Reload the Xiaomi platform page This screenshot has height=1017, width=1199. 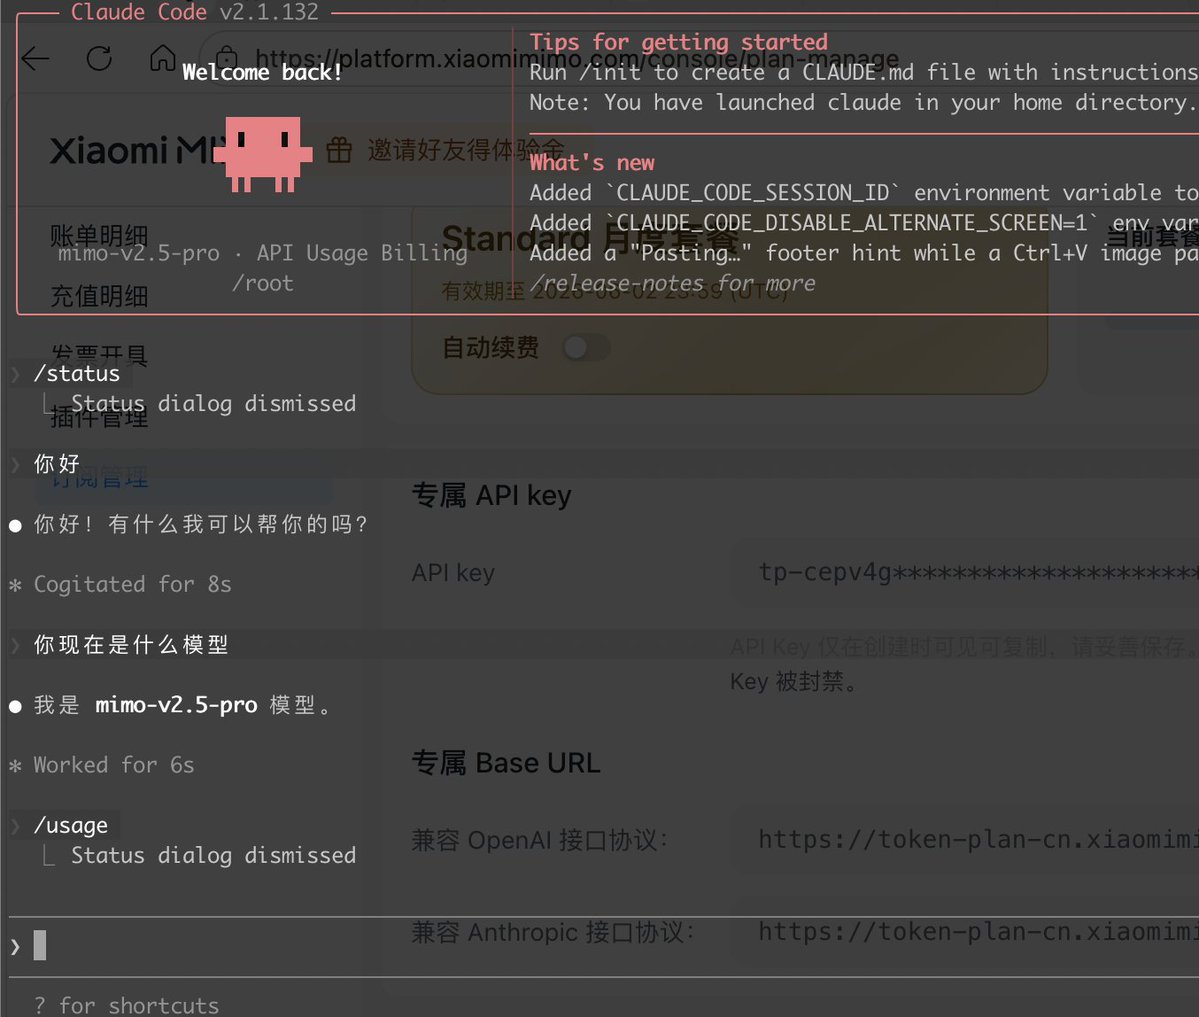coord(99,58)
